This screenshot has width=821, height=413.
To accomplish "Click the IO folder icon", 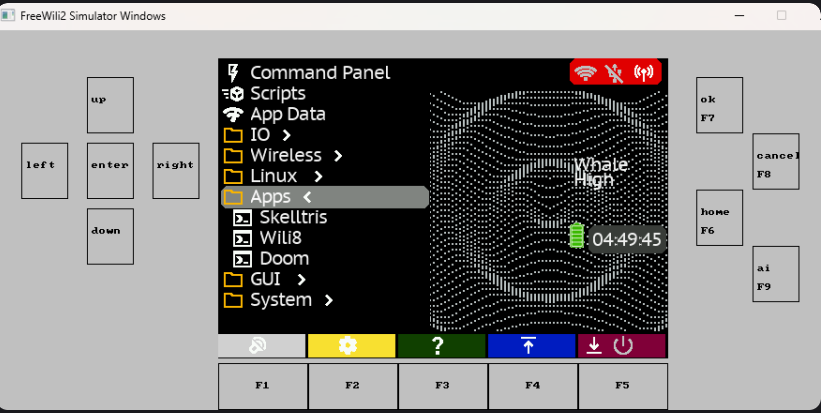I will [x=233, y=135].
